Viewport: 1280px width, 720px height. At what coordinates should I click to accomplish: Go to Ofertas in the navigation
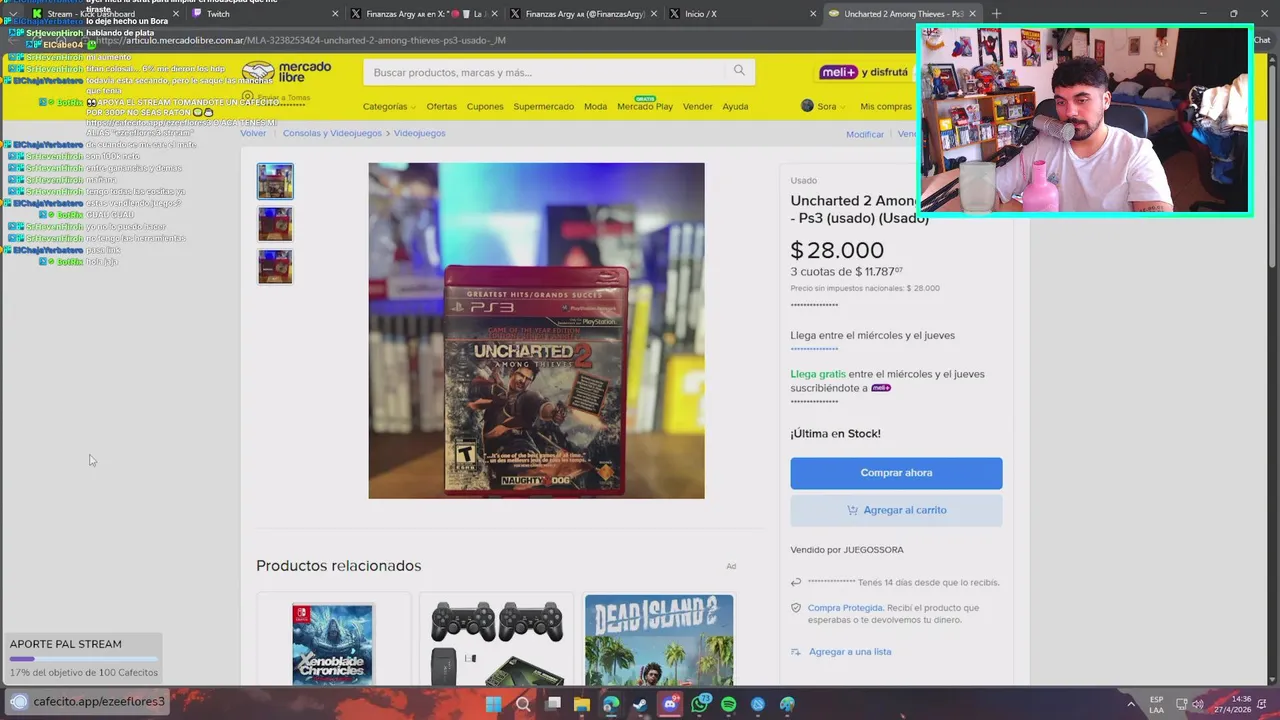pos(441,106)
